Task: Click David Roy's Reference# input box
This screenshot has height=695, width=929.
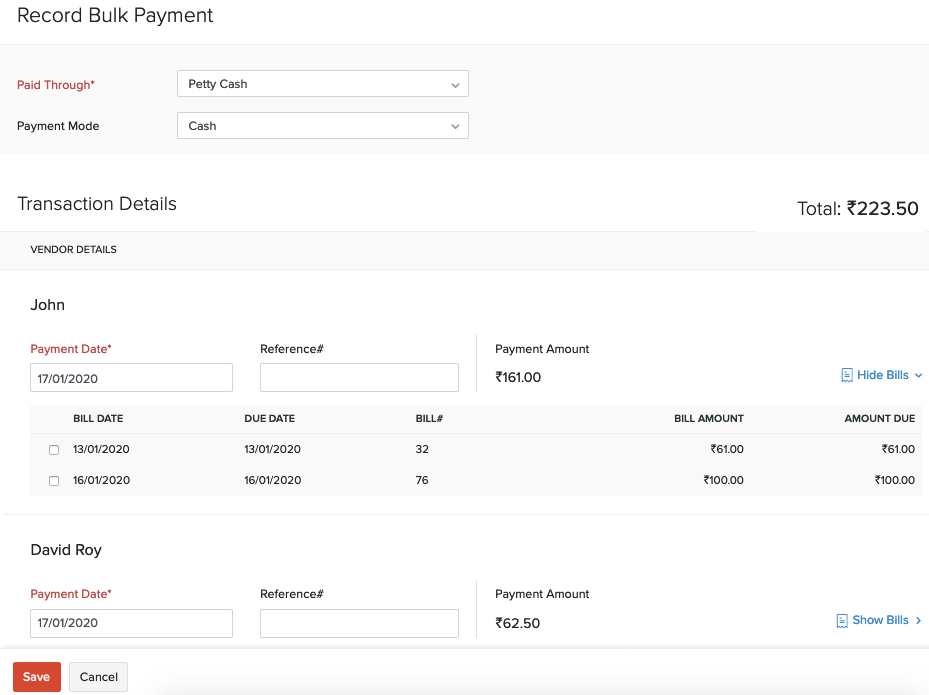Action: pyautogui.click(x=359, y=622)
